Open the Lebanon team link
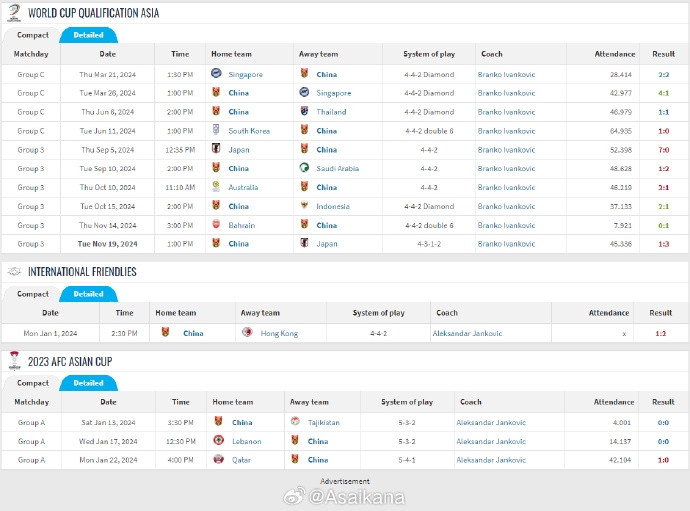690x511 pixels. pyautogui.click(x=246, y=441)
